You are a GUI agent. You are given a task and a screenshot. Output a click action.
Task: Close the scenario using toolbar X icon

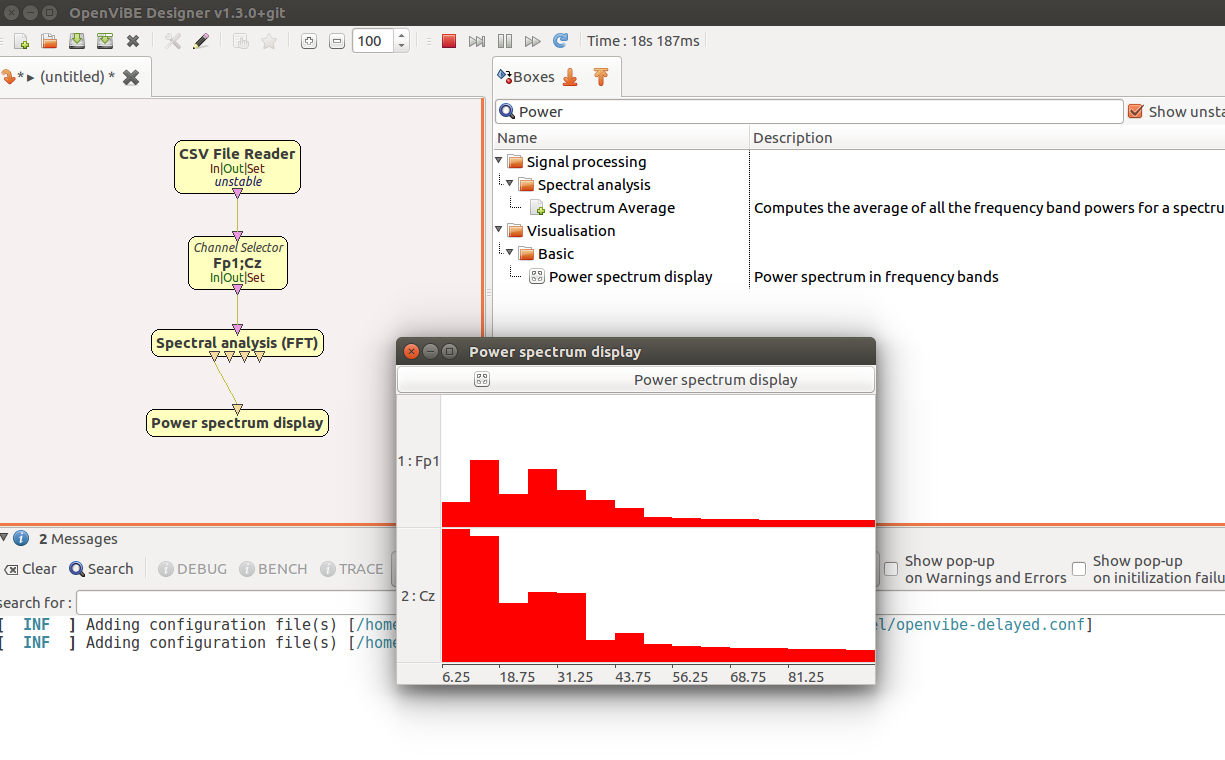[x=133, y=41]
